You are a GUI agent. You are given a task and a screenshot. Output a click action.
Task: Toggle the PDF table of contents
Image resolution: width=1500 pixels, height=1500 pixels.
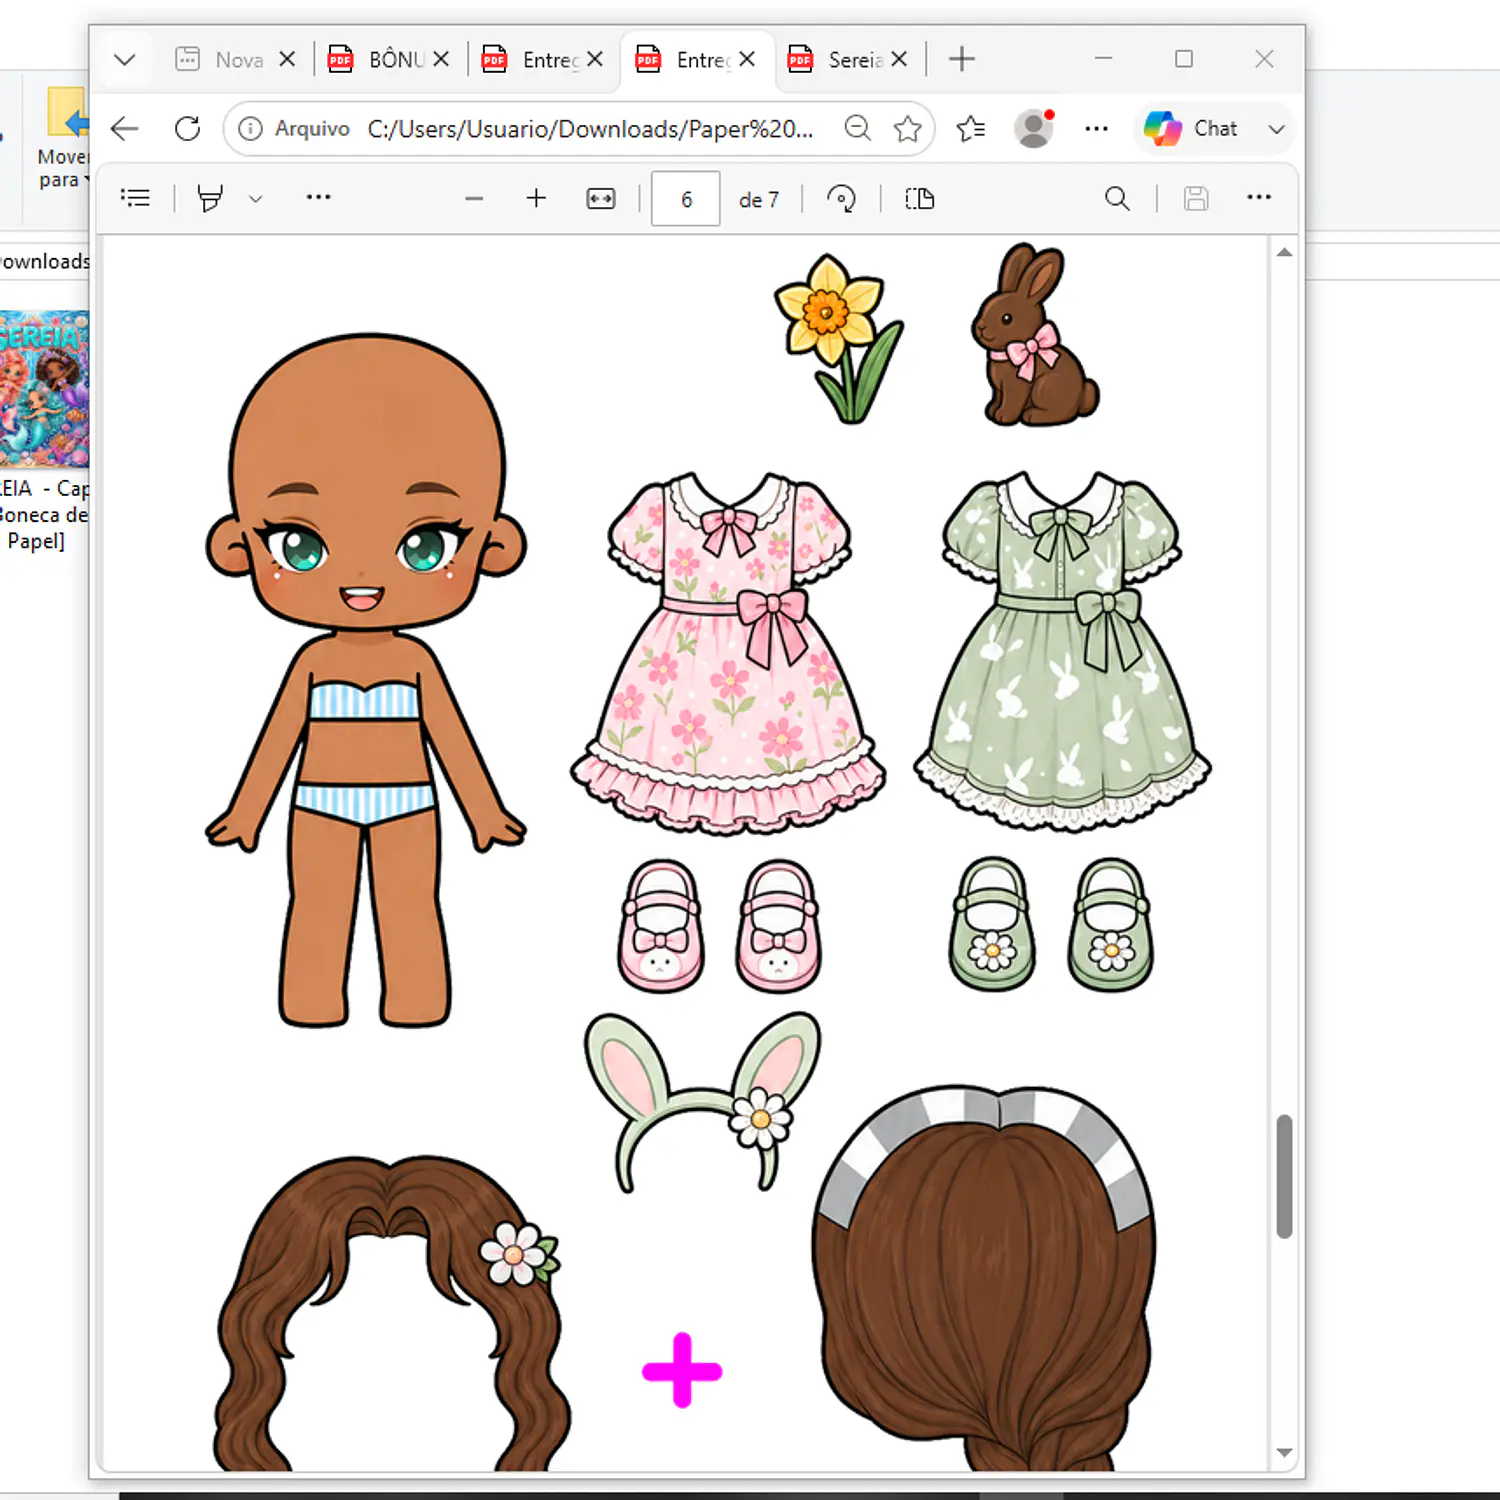[135, 198]
